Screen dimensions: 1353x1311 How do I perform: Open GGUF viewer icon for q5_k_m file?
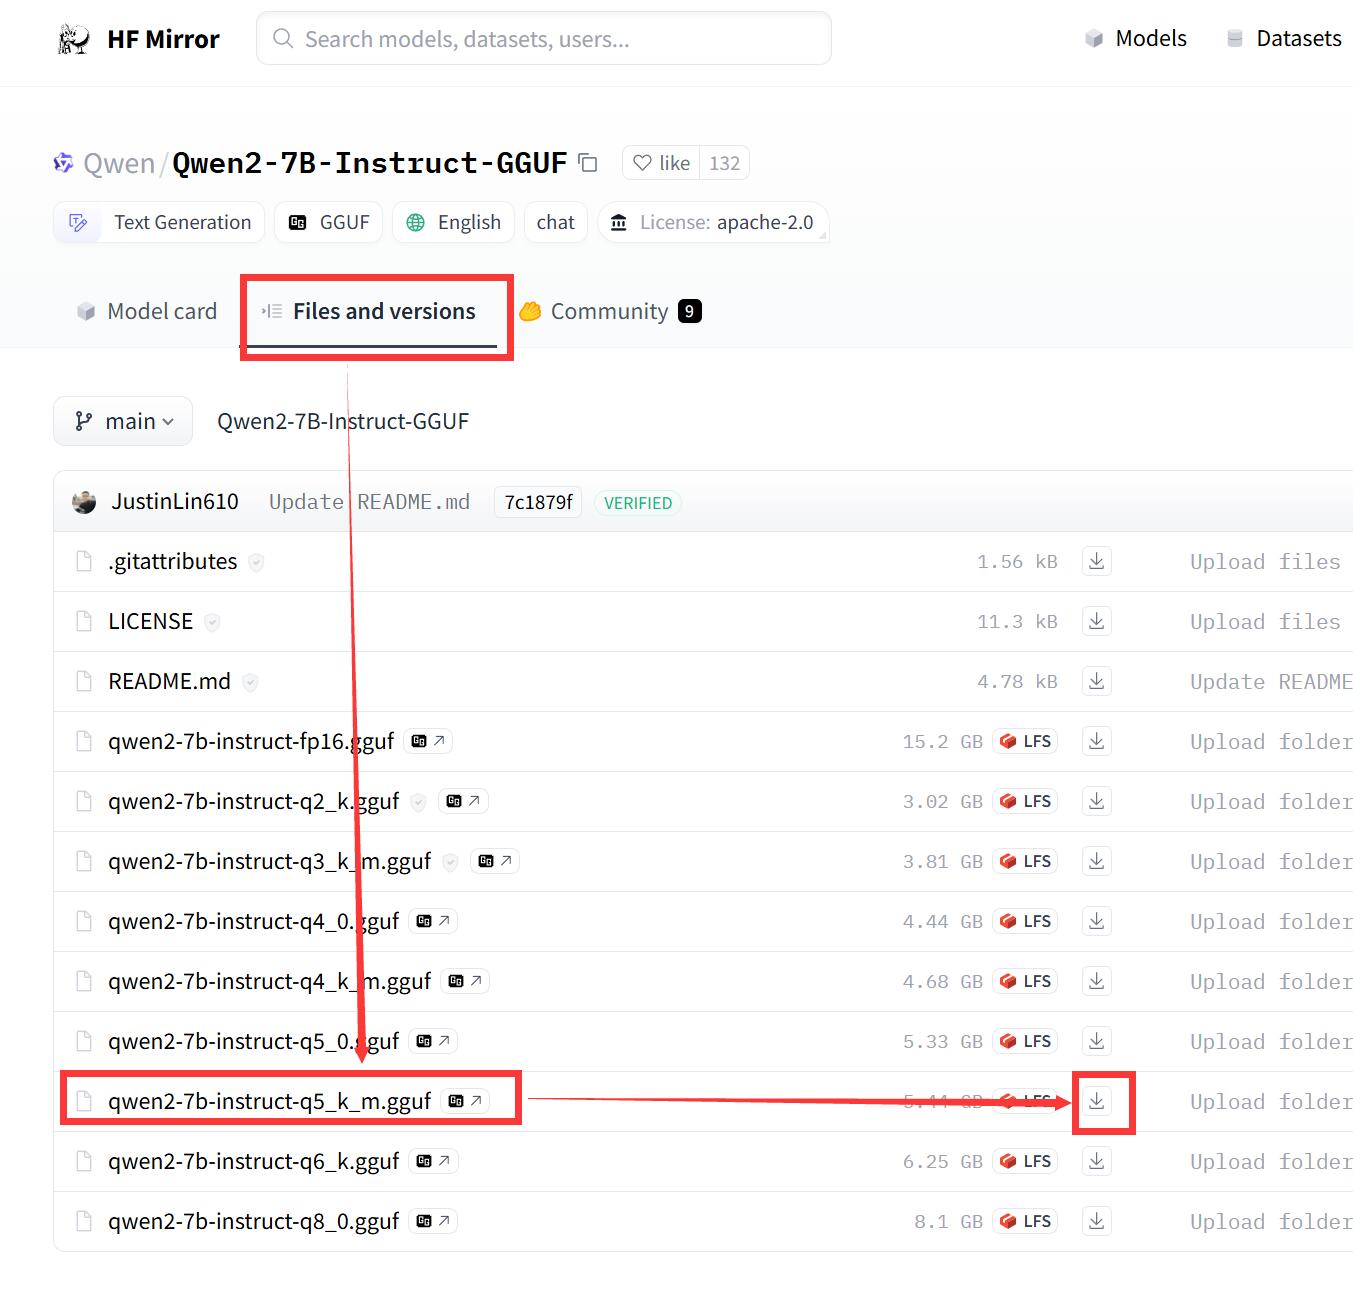(x=465, y=1101)
